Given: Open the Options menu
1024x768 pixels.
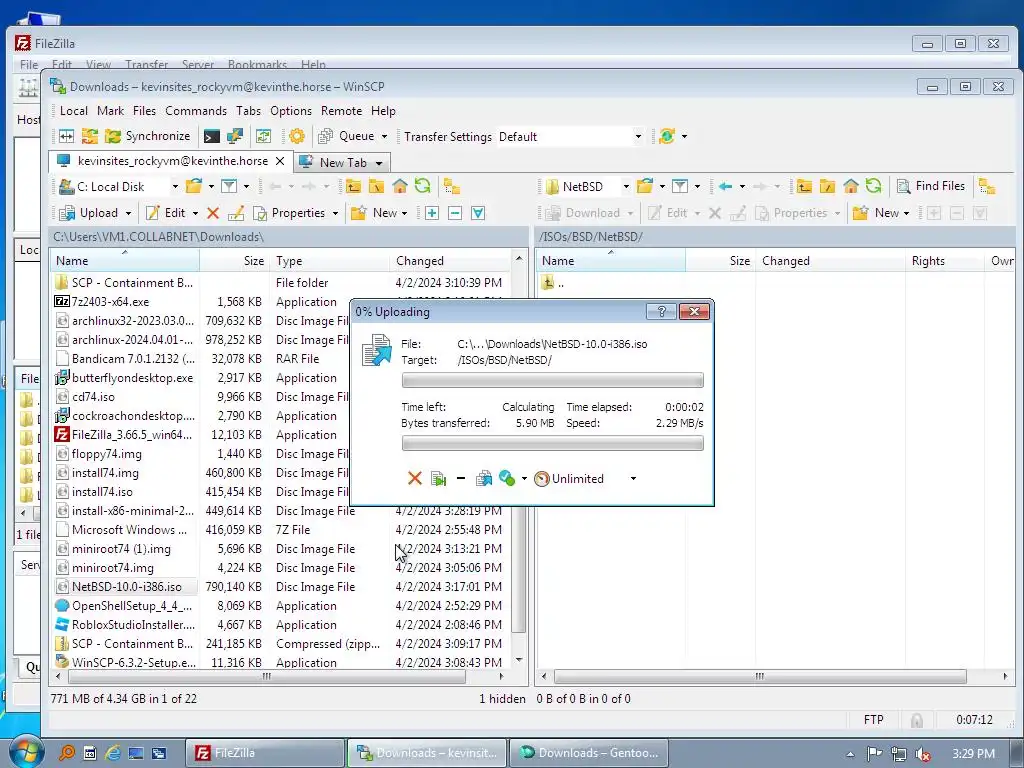Looking at the screenshot, I should tap(291, 111).
